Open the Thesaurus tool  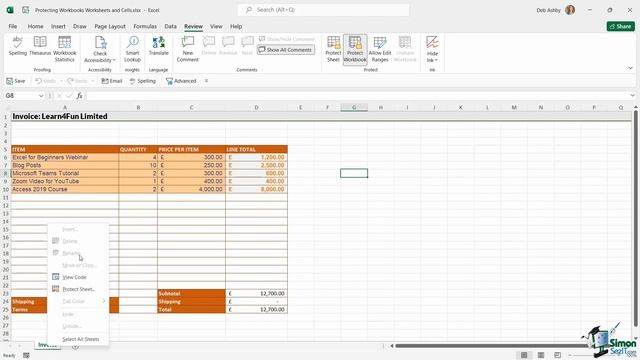point(40,46)
